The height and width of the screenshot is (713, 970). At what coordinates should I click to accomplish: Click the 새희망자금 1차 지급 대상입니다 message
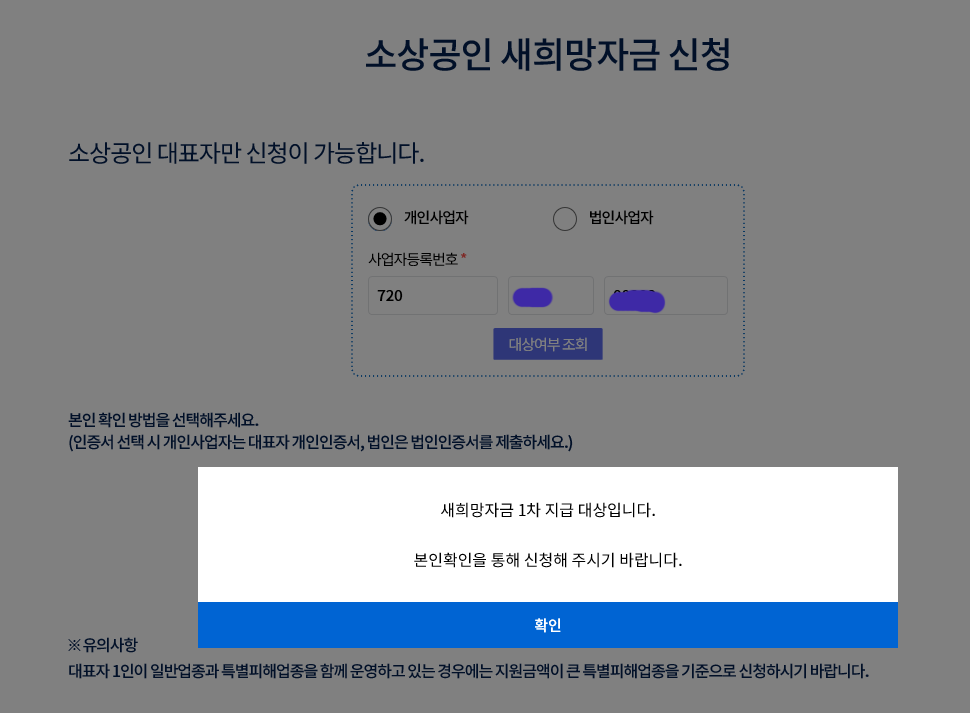coord(547,510)
